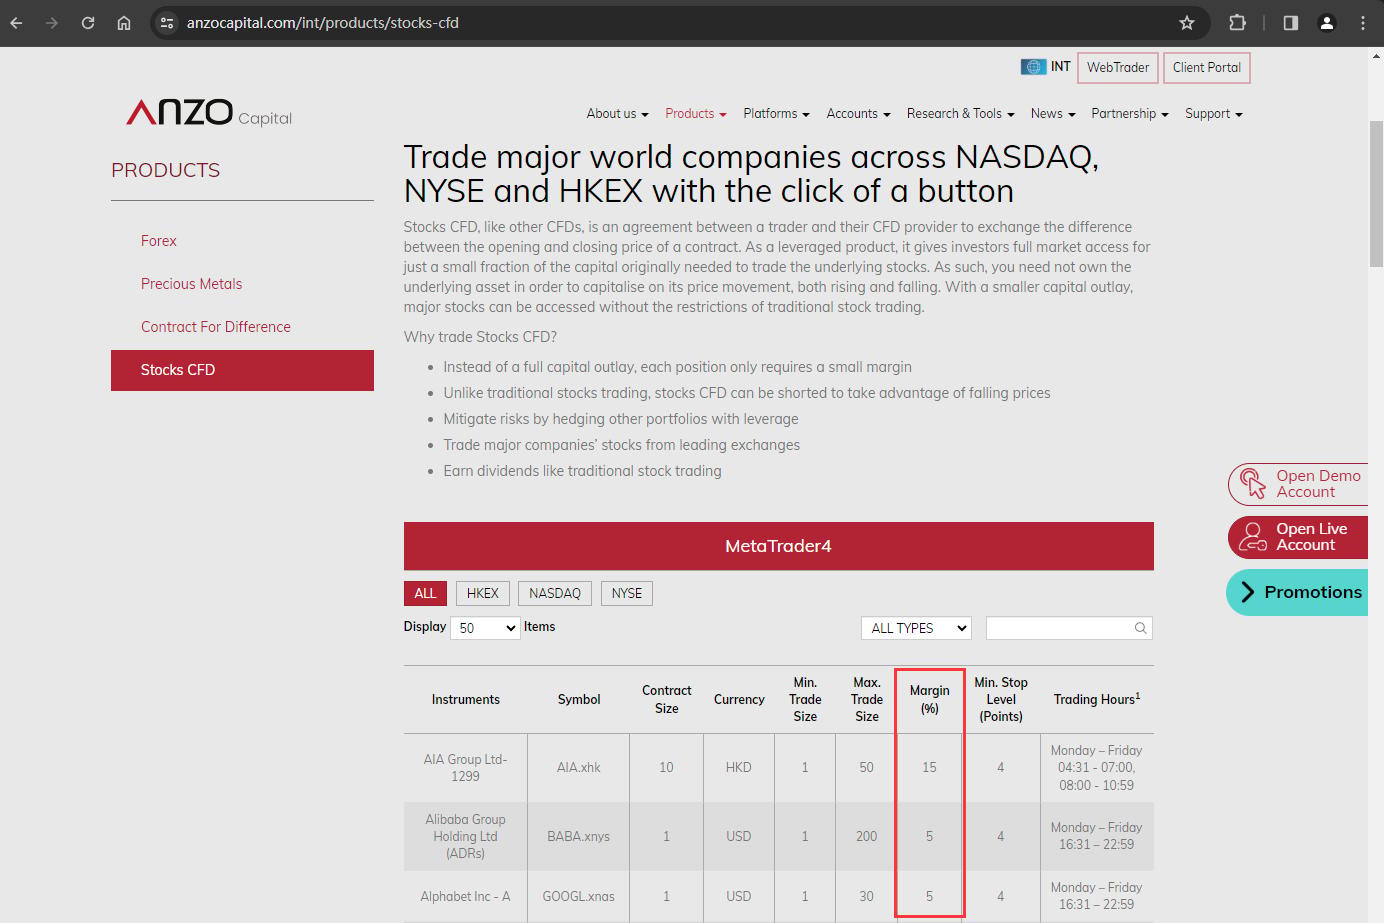Viewport: 1384px width, 923px height.
Task: Expand the Products menu
Action: (x=695, y=114)
